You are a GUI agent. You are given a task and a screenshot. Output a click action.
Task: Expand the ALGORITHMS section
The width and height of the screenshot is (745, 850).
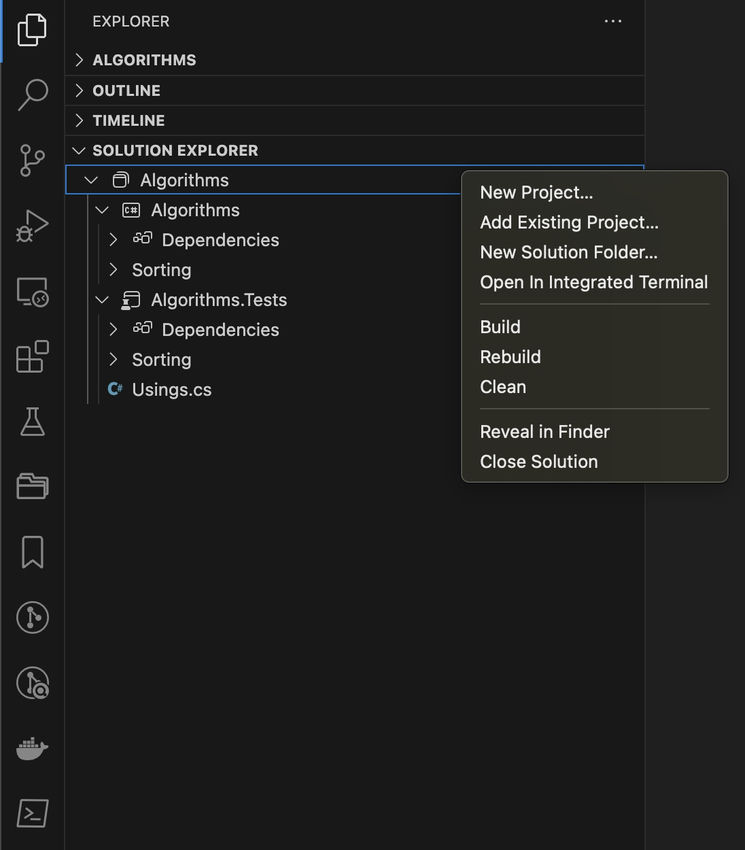144,60
